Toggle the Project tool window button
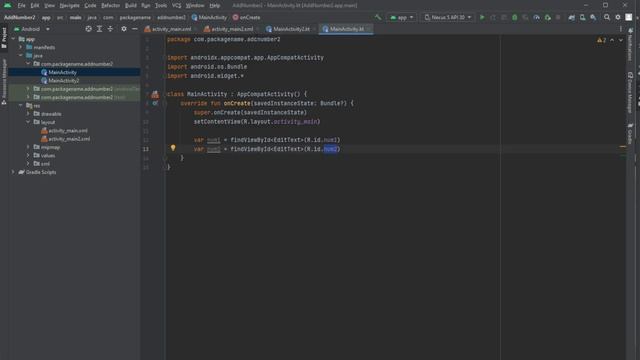The image size is (640, 360). (4, 38)
